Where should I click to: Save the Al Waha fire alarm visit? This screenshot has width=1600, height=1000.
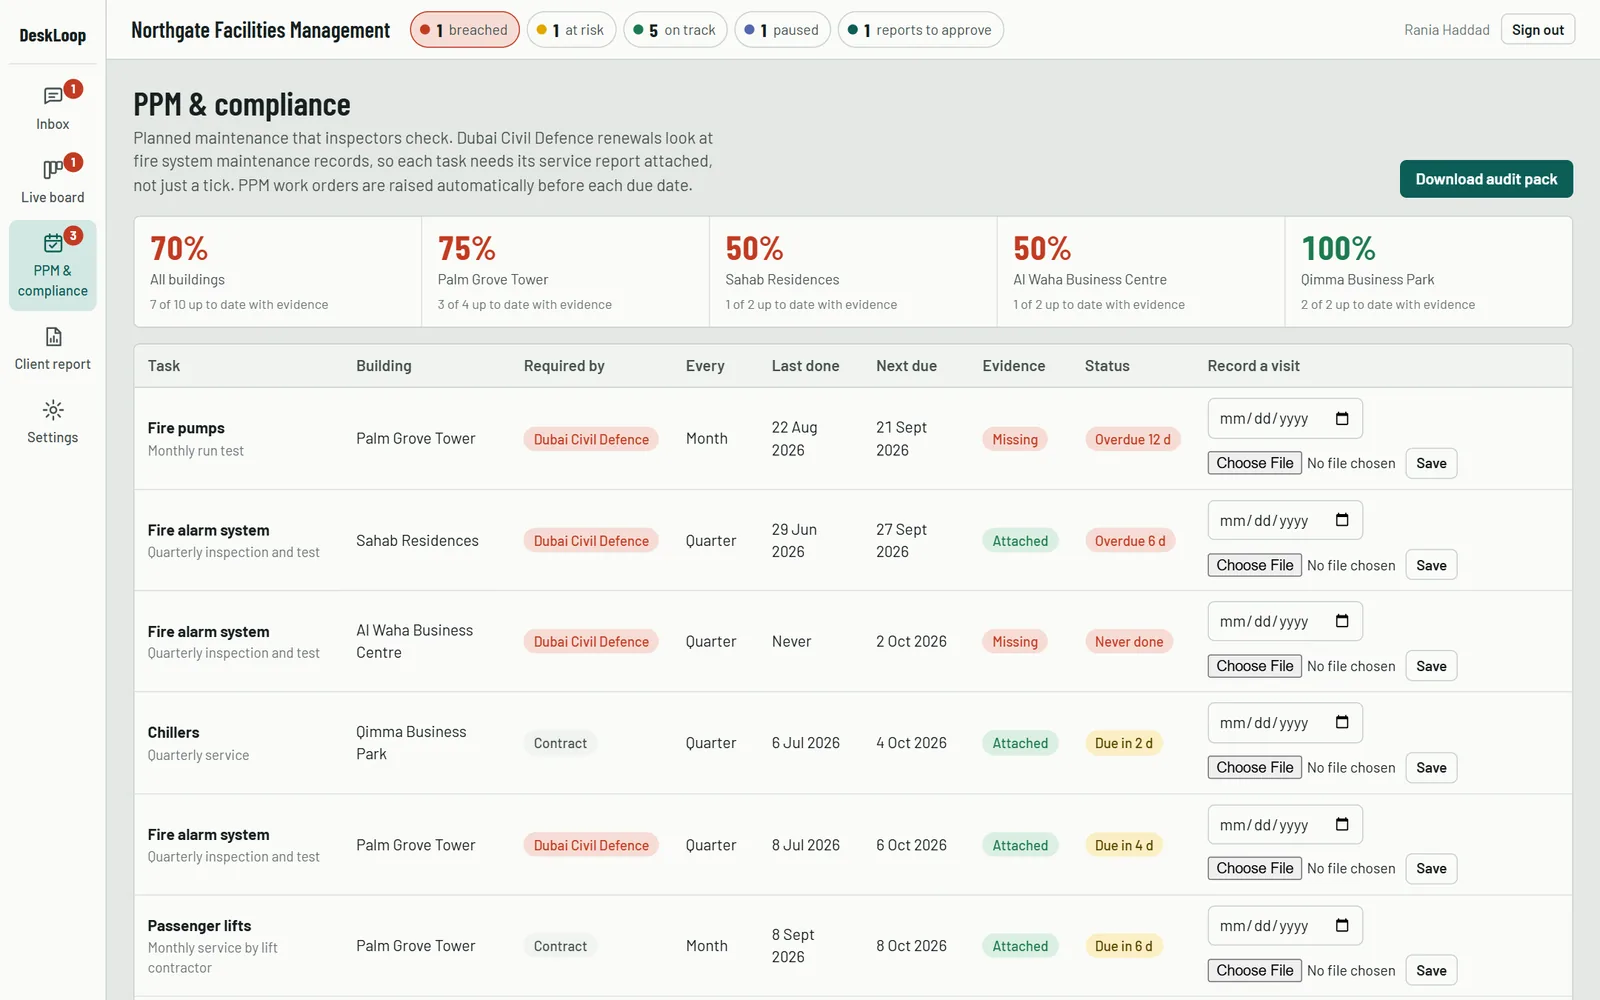click(1431, 666)
